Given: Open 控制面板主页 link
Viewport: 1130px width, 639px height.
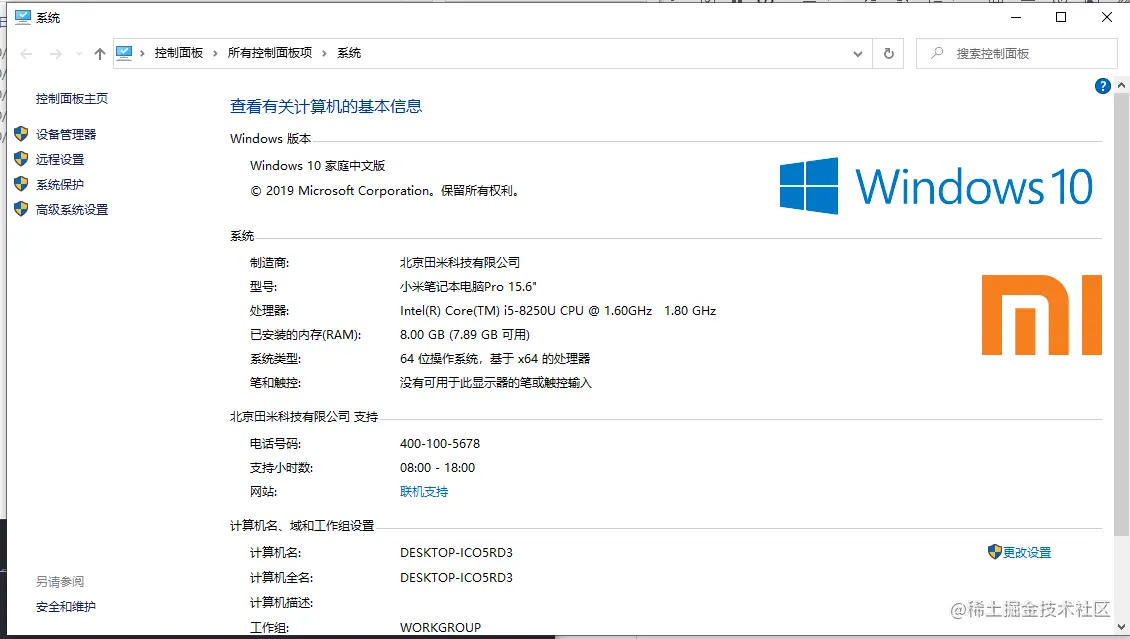Looking at the screenshot, I should pos(71,99).
